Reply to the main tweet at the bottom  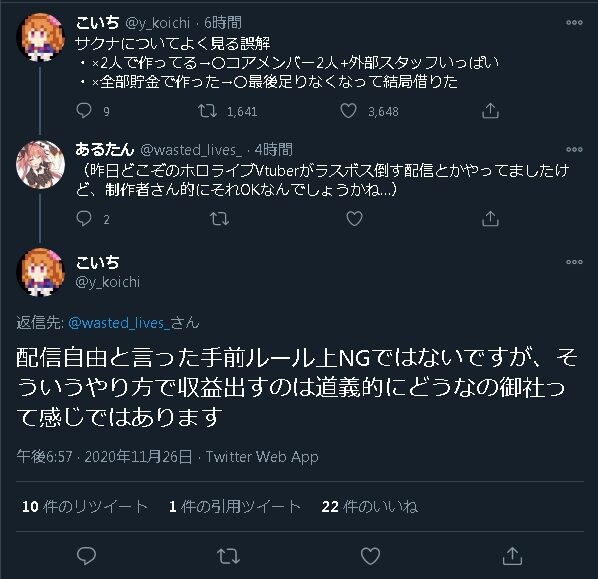point(87,556)
